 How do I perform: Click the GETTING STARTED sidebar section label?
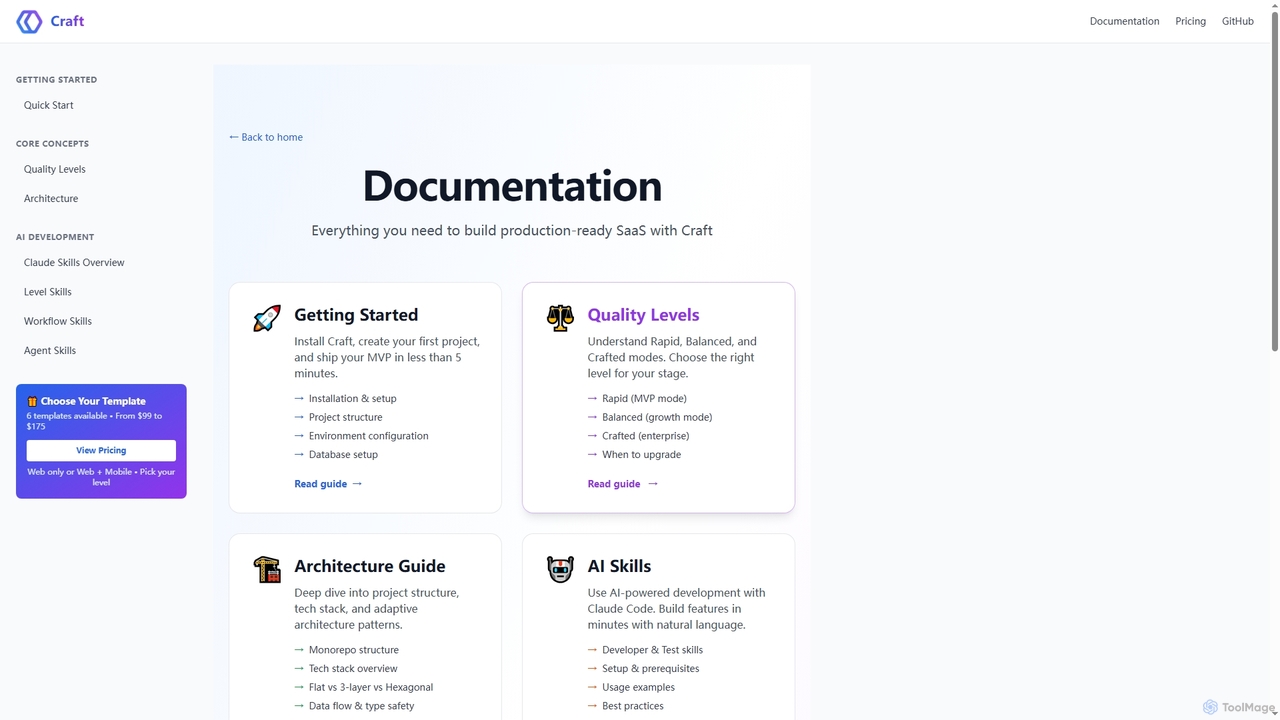click(x=56, y=79)
